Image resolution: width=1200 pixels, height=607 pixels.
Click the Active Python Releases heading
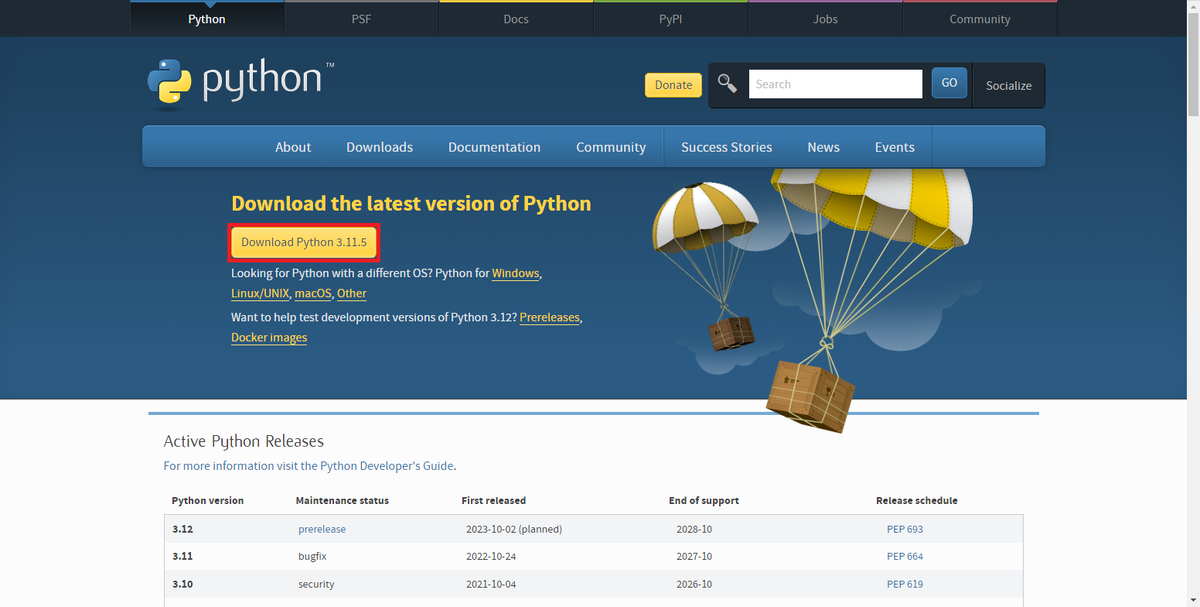(x=244, y=441)
